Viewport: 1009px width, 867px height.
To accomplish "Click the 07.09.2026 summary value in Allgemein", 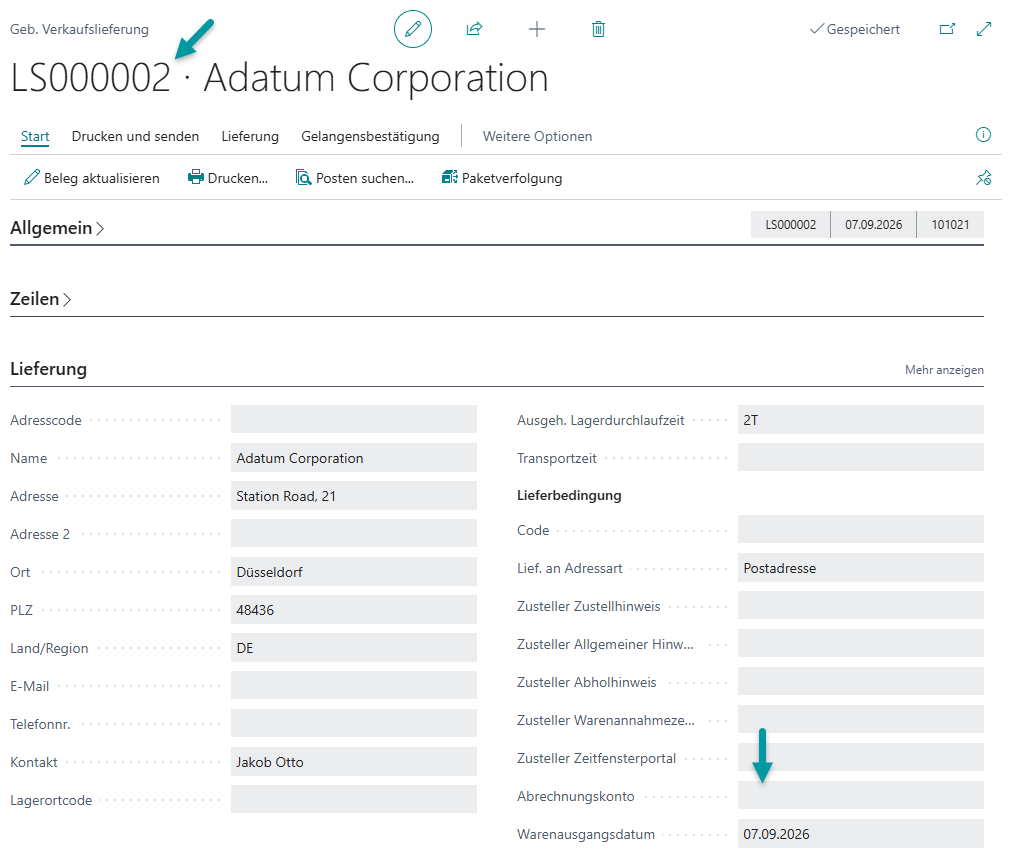I will click(873, 225).
